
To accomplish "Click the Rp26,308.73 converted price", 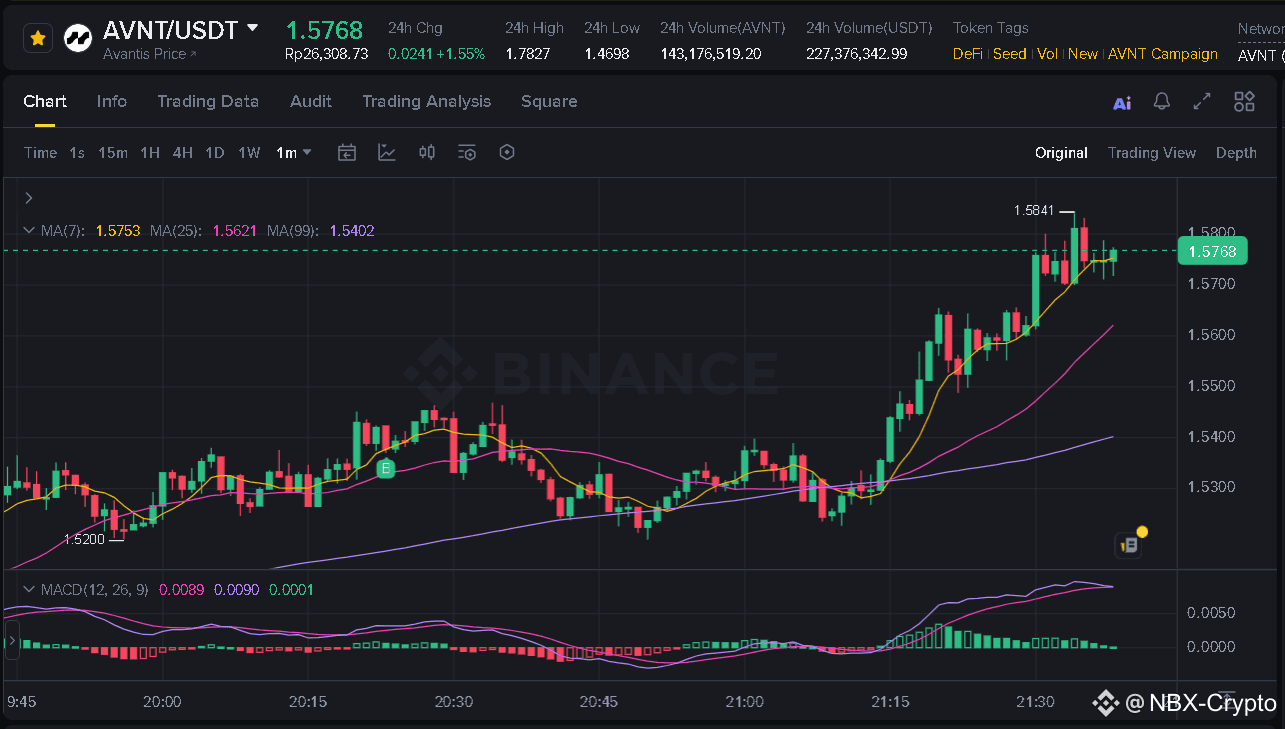I will 327,54.
